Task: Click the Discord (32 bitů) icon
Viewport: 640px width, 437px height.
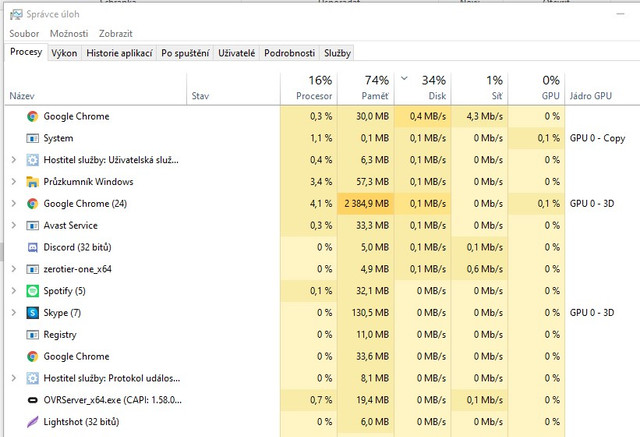Action: [x=32, y=247]
